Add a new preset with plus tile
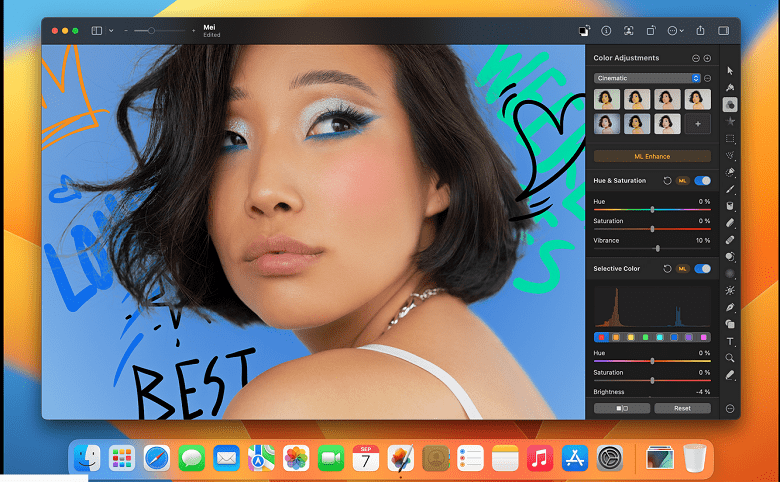Viewport: 780px width, 482px height. coord(697,124)
